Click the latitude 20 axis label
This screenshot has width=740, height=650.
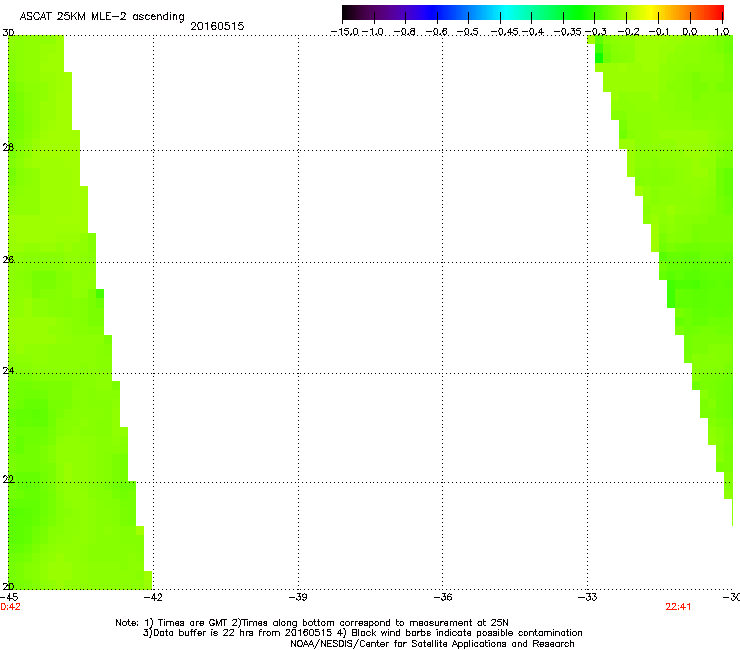(8, 586)
